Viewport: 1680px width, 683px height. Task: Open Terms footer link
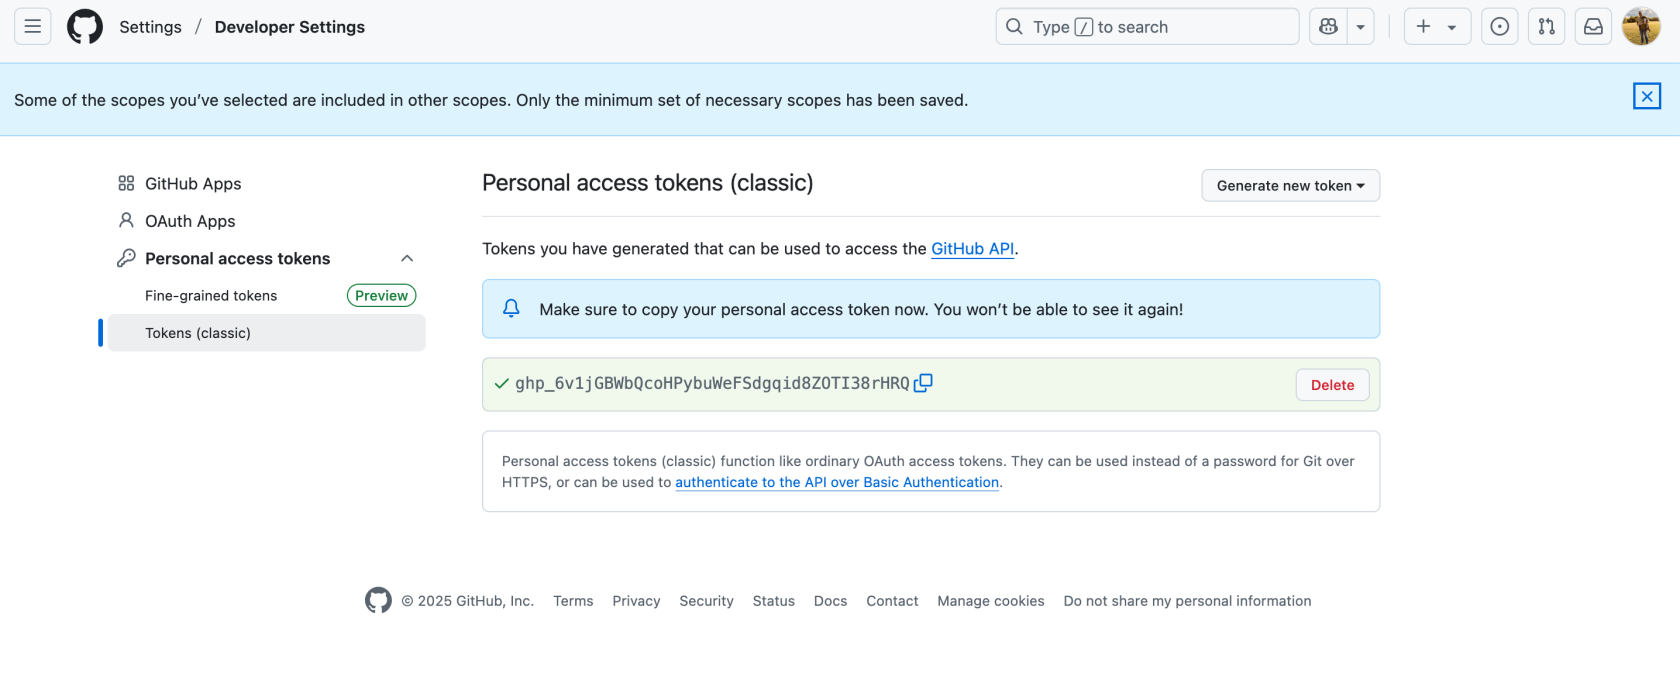(573, 601)
